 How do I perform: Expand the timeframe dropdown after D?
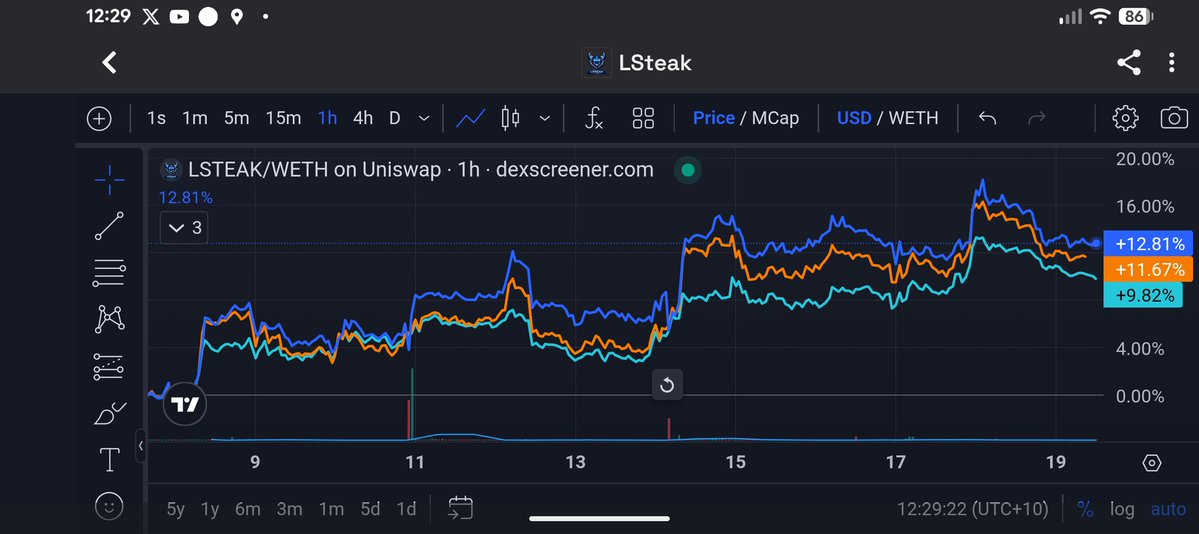click(x=424, y=119)
